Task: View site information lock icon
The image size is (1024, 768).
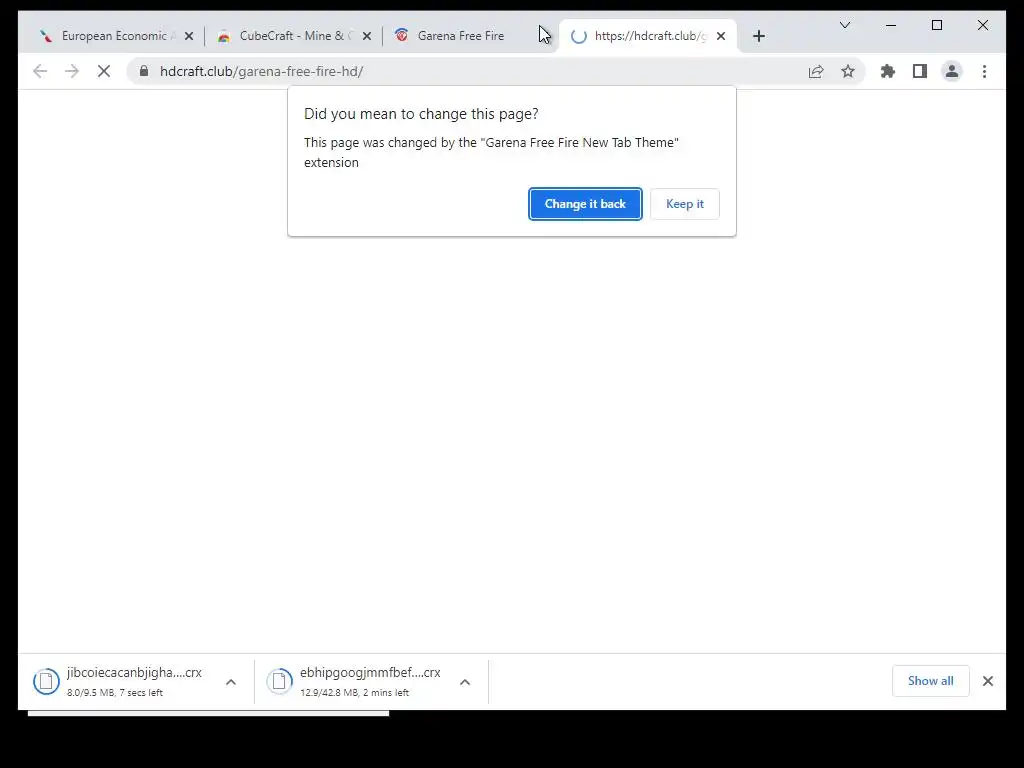Action: coord(144,71)
